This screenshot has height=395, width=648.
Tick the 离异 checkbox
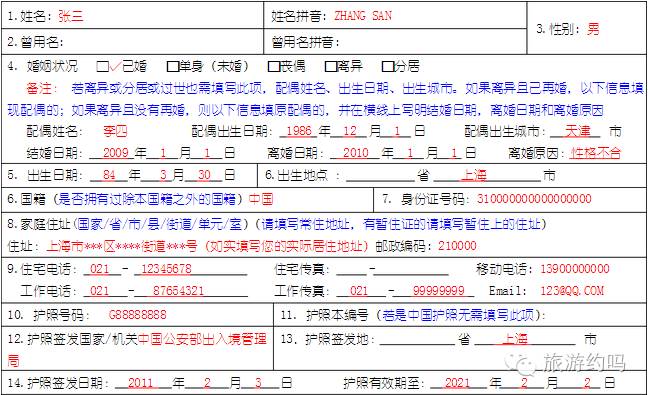[331, 67]
